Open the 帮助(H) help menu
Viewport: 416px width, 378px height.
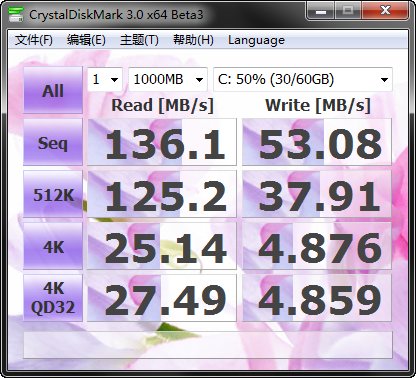(193, 40)
